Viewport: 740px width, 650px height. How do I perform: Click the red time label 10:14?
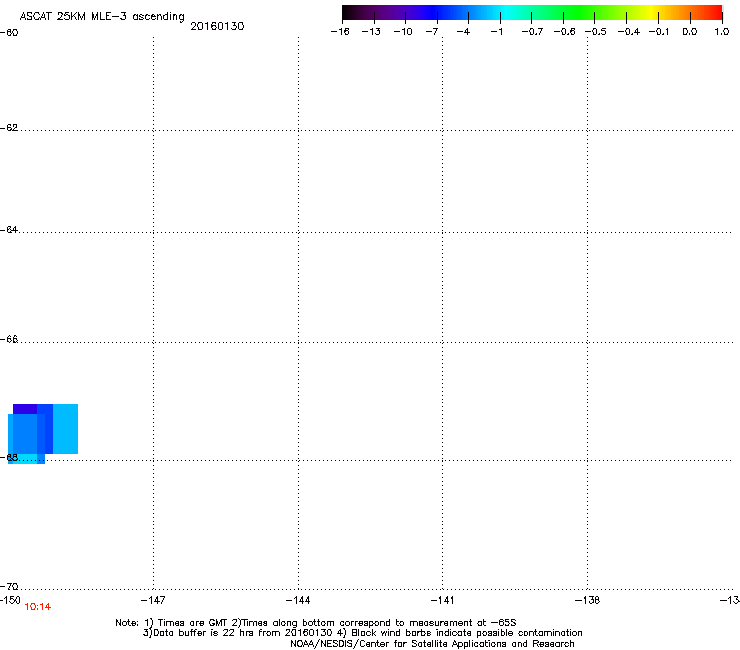coord(38,607)
